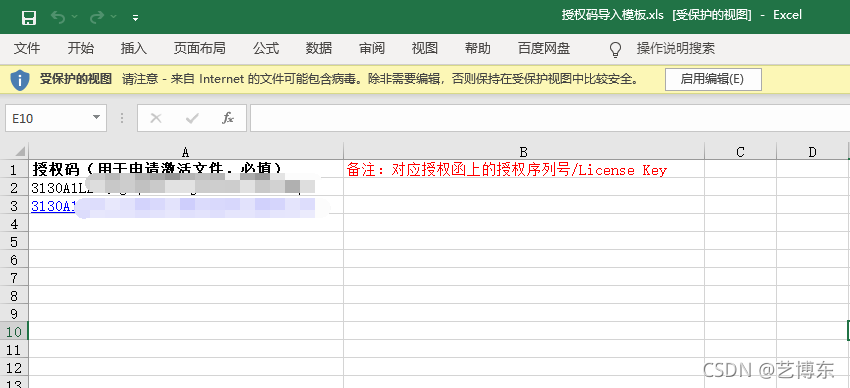
Task: Open the blue 3130A1 hyperlink in A3
Action: 53,206
